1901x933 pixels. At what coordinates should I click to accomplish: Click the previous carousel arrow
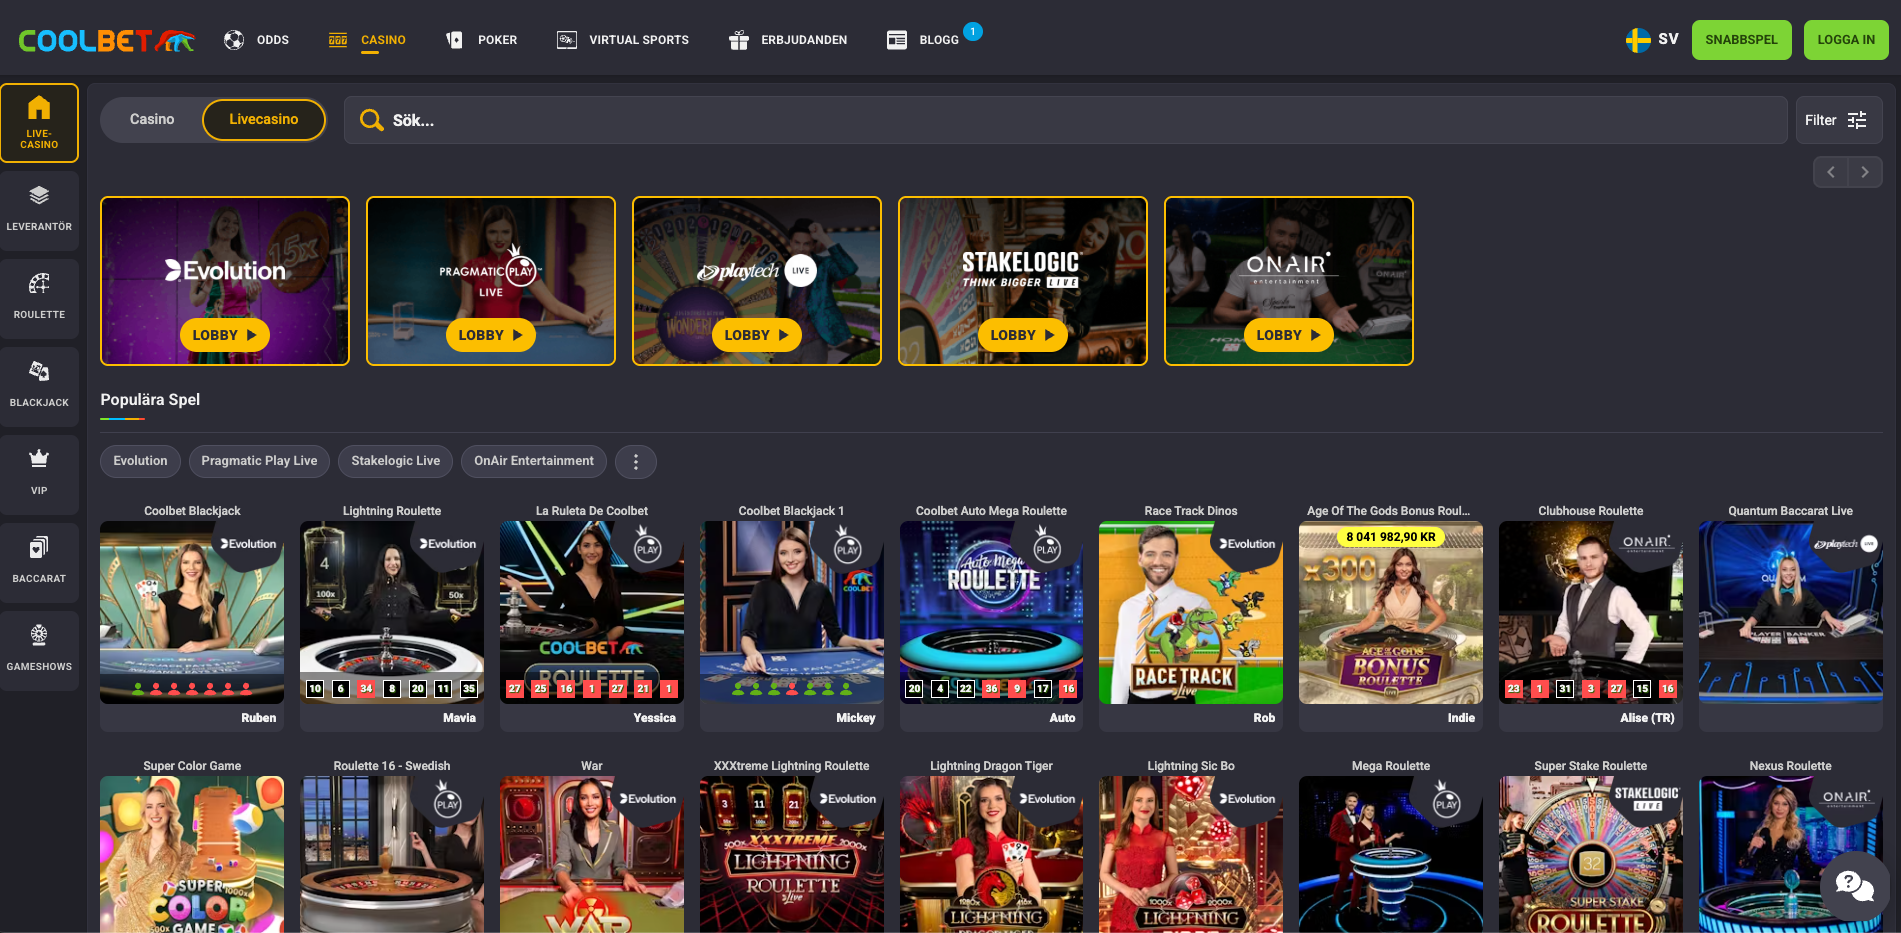1831,172
